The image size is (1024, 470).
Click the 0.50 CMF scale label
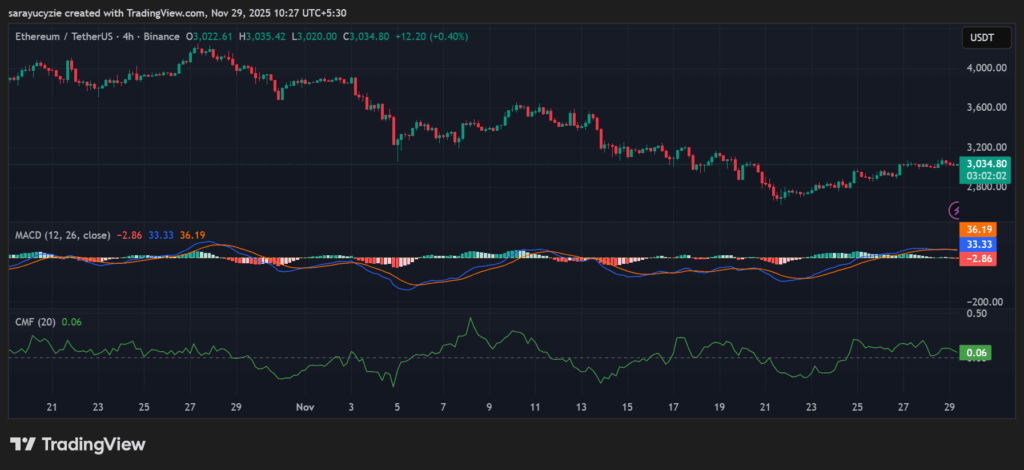(x=974, y=314)
